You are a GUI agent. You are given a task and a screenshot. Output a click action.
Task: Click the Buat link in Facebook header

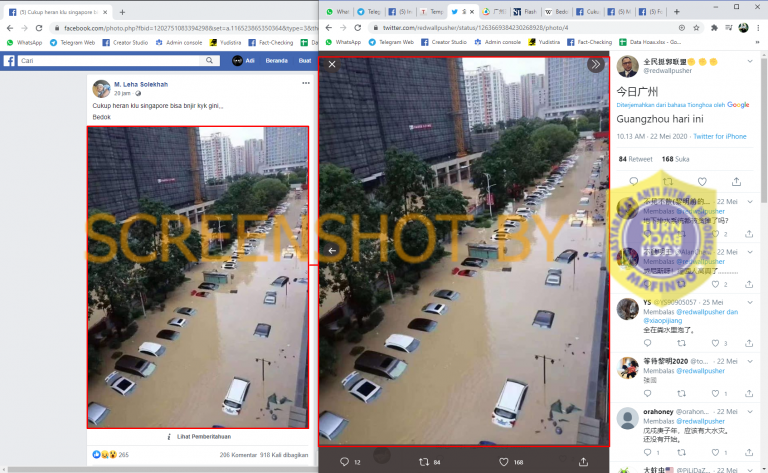[305, 61]
